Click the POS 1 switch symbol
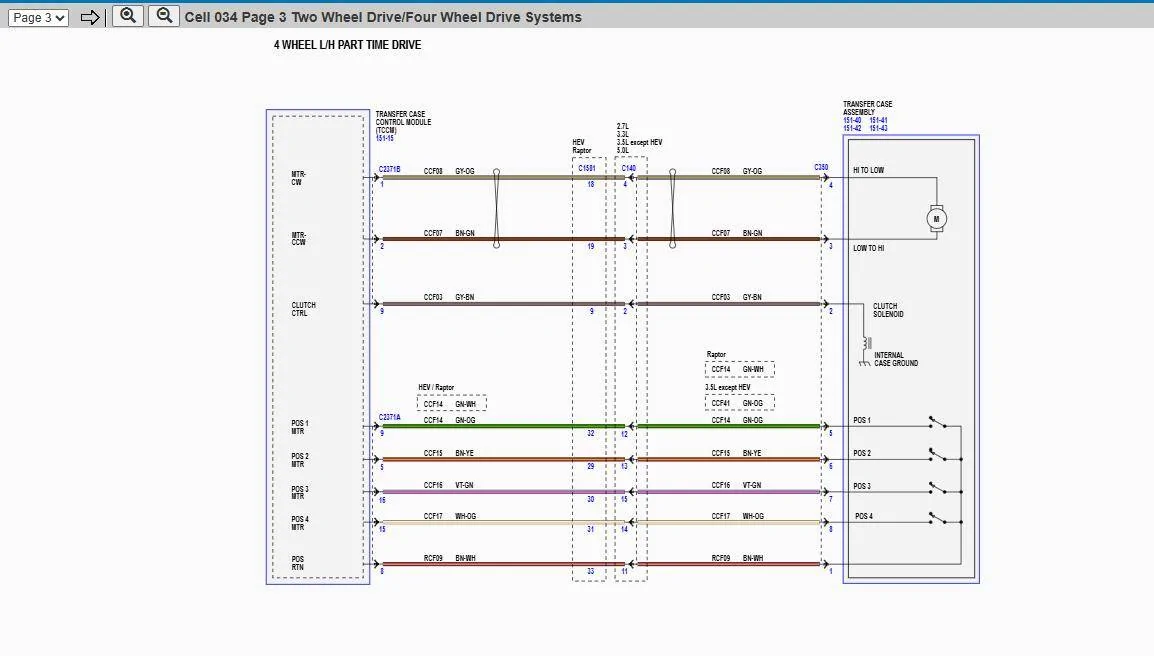 pos(937,422)
